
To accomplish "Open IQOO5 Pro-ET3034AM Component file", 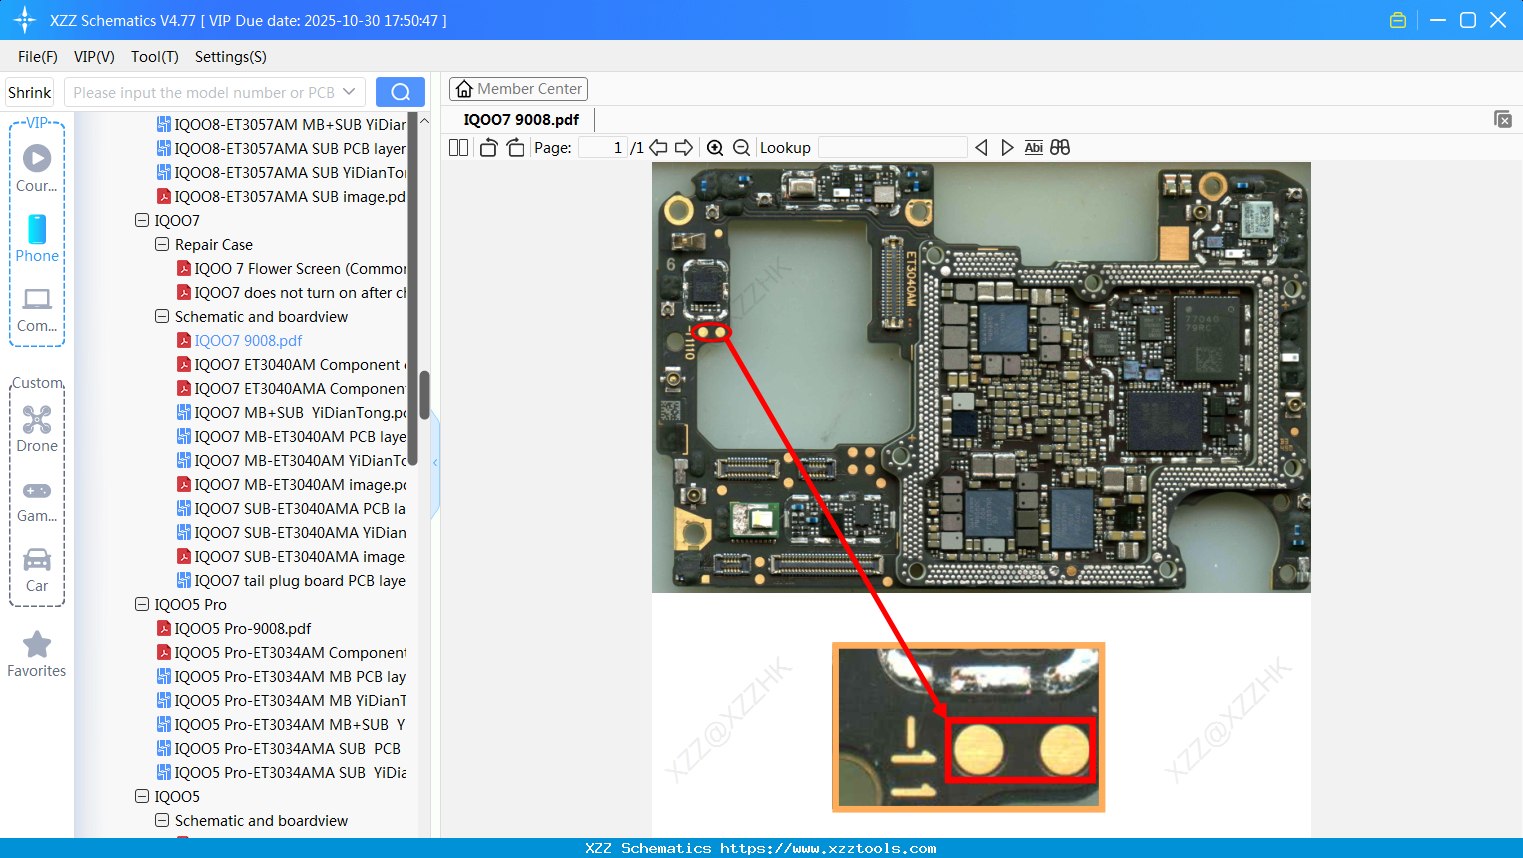I will [281, 652].
